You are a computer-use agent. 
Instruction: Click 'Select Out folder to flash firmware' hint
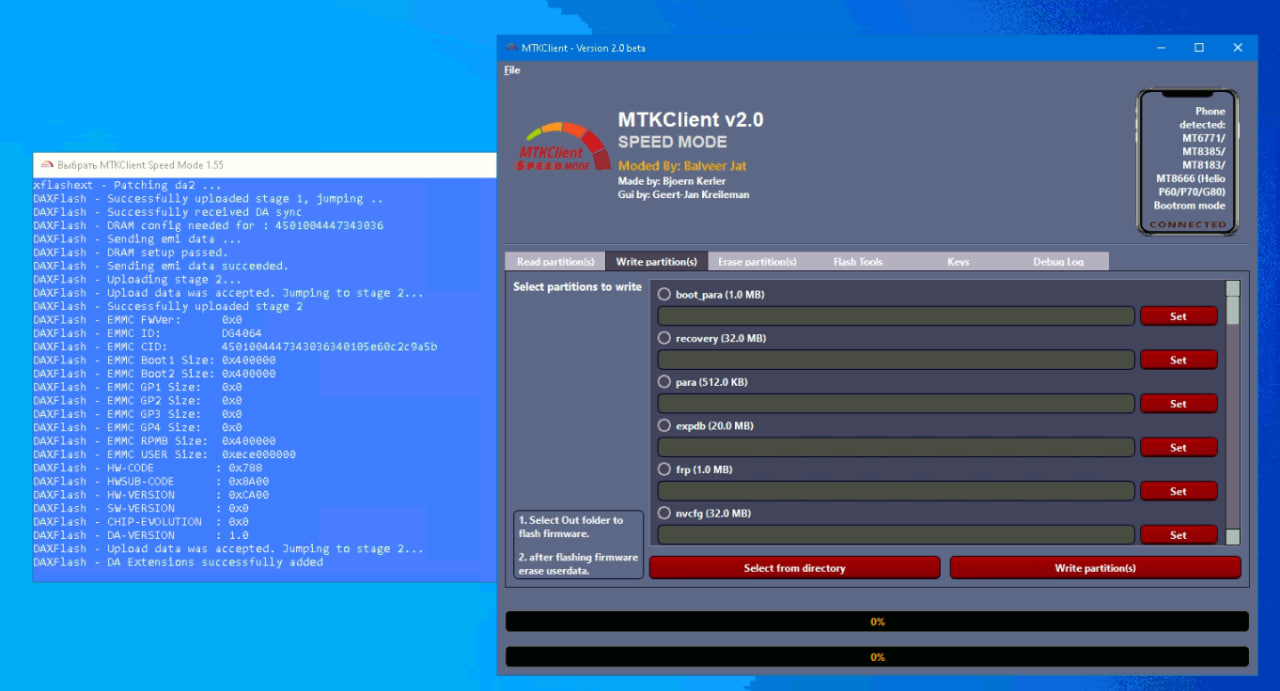[570, 527]
